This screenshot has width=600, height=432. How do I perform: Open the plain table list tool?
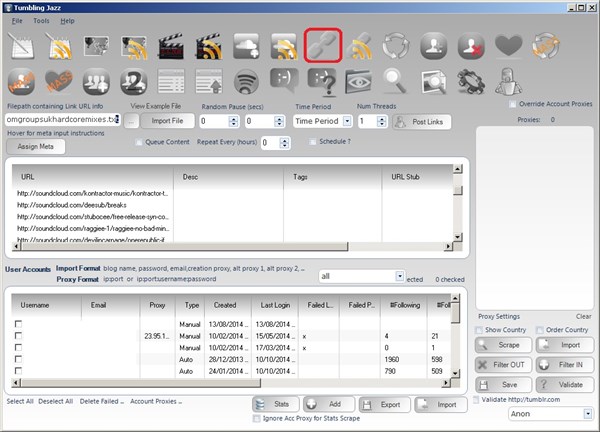point(171,81)
